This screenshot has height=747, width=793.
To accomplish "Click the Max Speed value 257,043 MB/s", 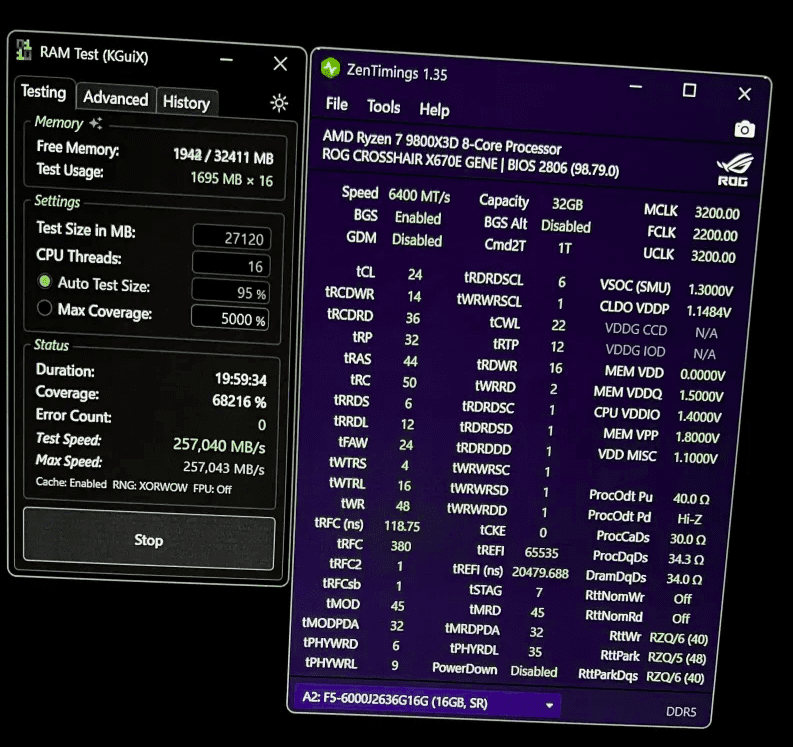I will (224, 467).
